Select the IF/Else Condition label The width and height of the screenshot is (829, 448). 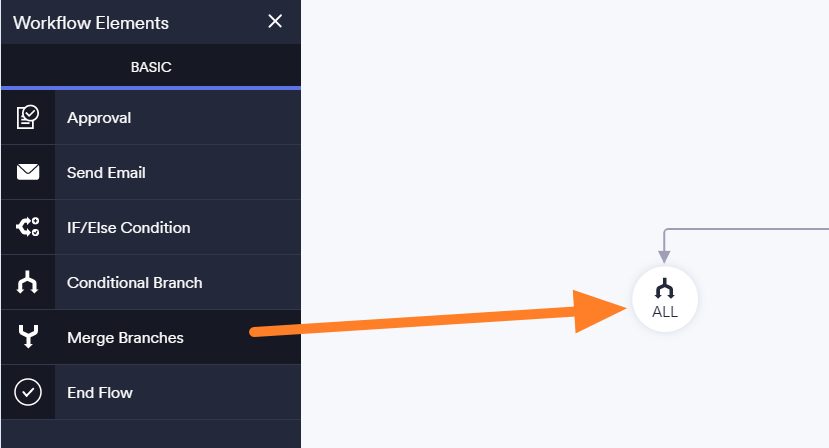pos(128,228)
